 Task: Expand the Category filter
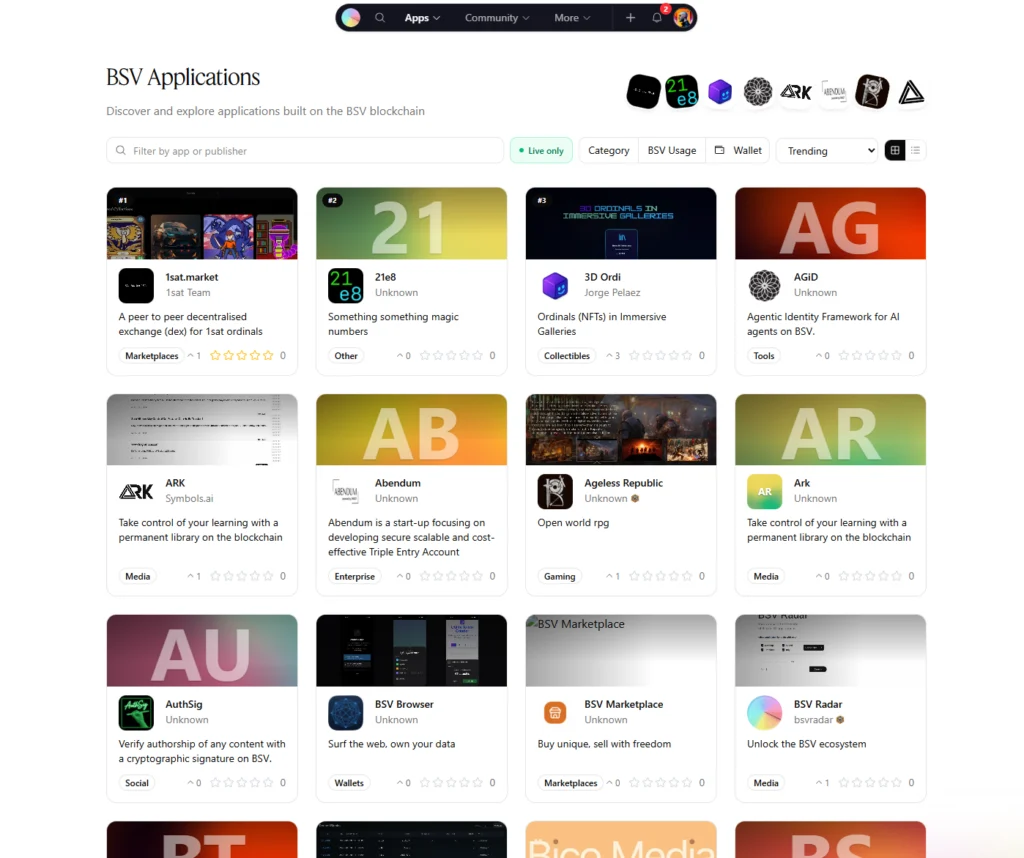pos(608,151)
